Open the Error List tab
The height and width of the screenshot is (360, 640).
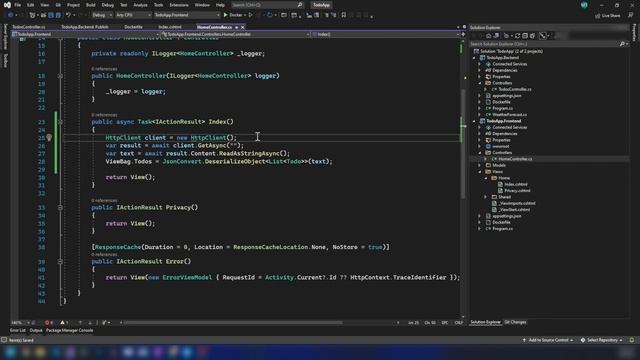point(18,331)
